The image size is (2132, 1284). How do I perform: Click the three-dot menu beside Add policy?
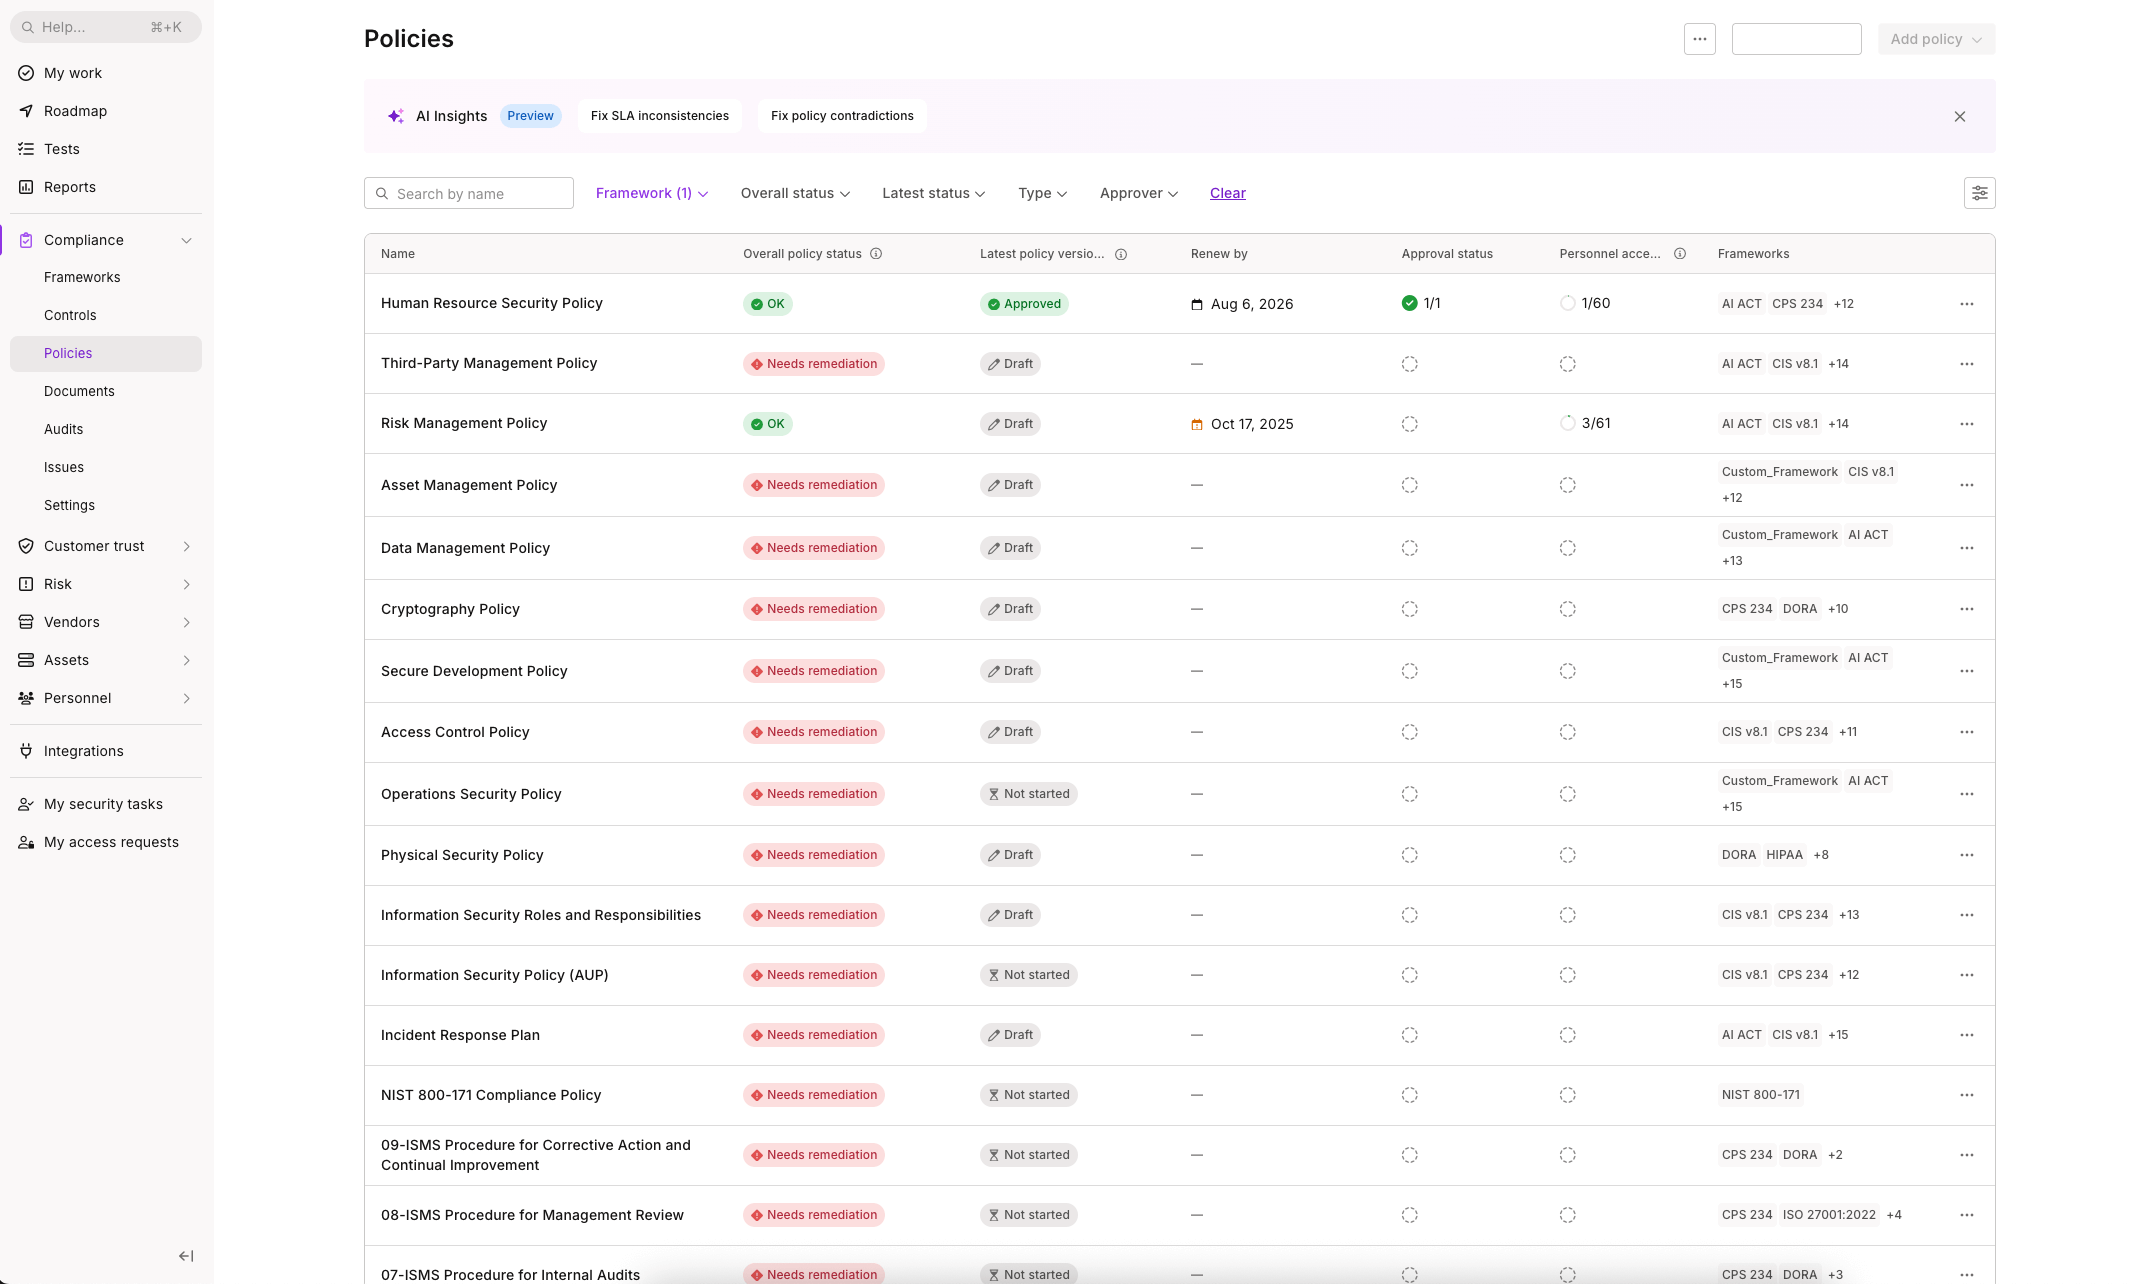1699,39
